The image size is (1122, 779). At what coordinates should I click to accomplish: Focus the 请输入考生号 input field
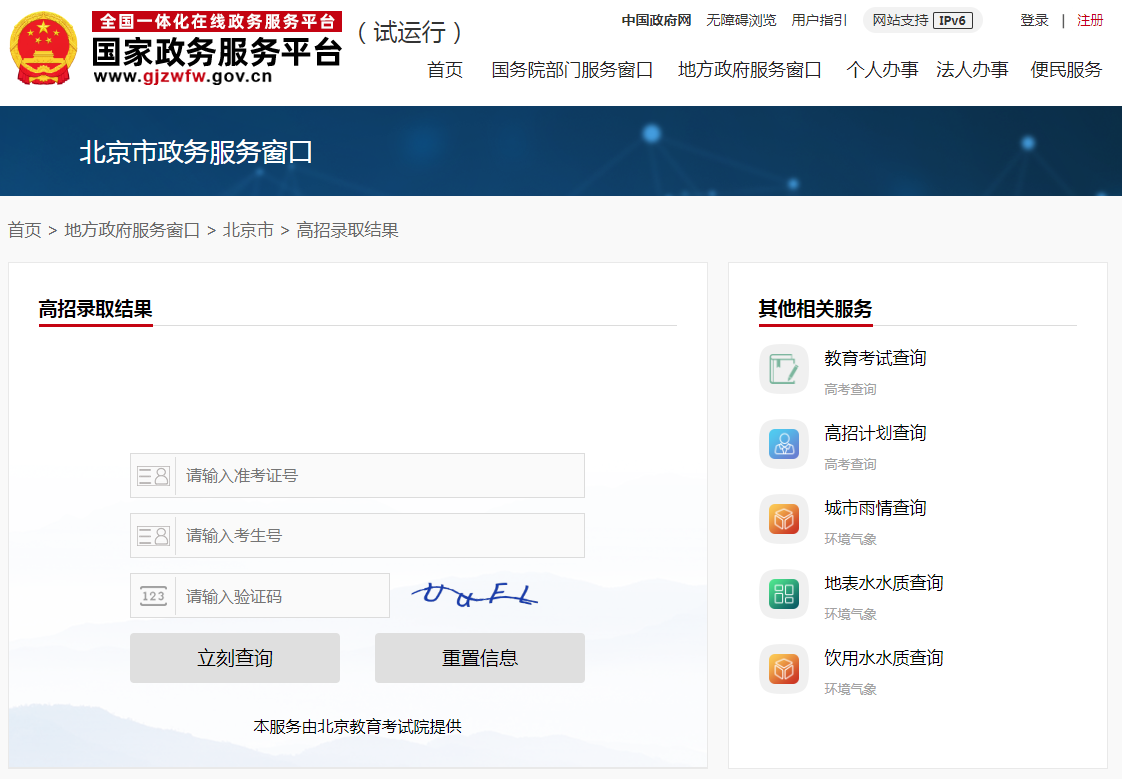click(x=379, y=536)
